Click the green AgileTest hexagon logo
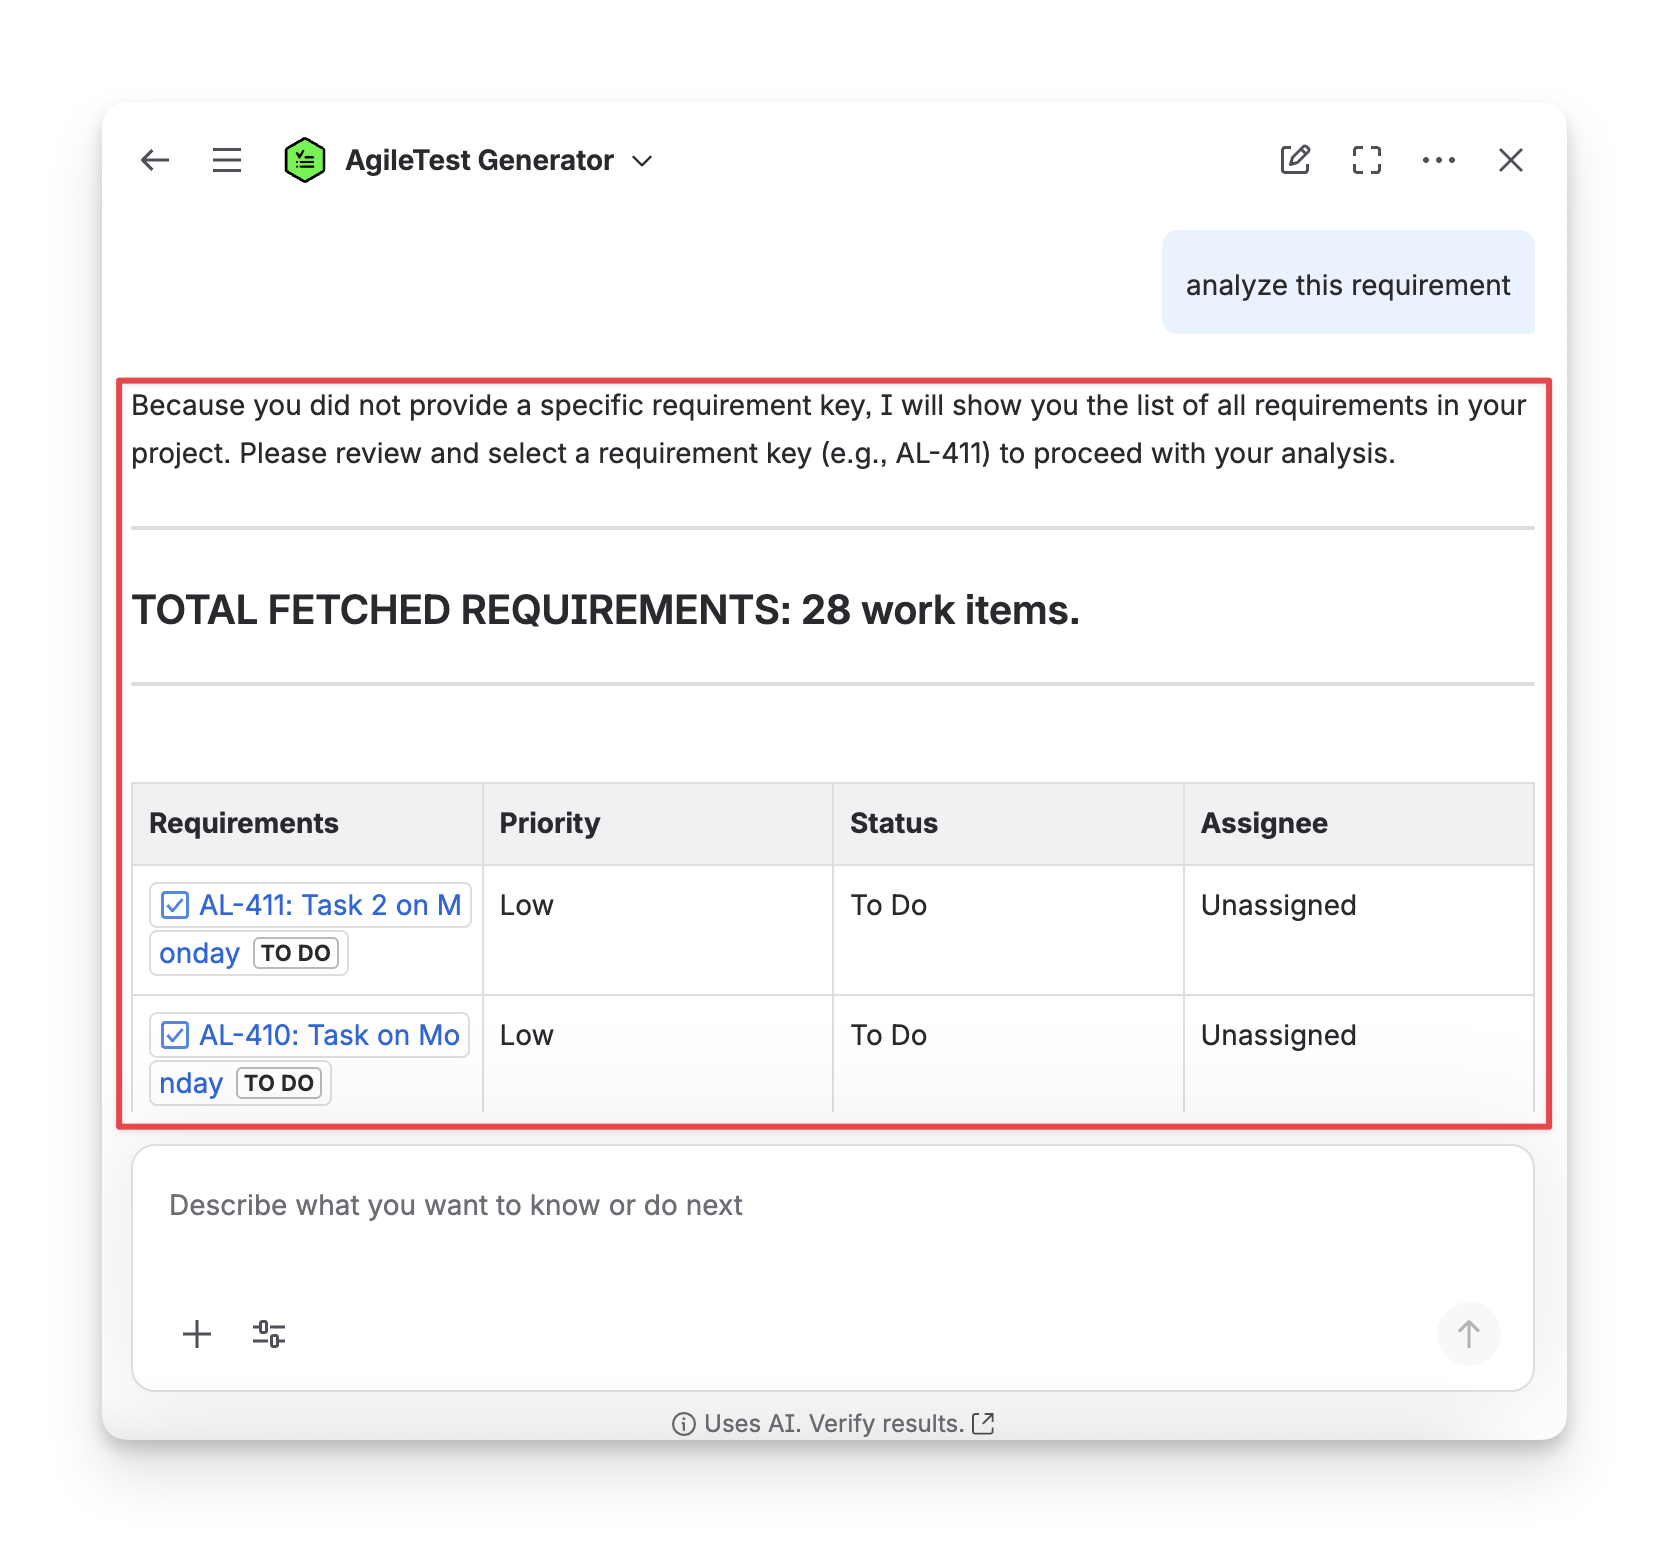The height and width of the screenshot is (1542, 1669). [x=305, y=160]
